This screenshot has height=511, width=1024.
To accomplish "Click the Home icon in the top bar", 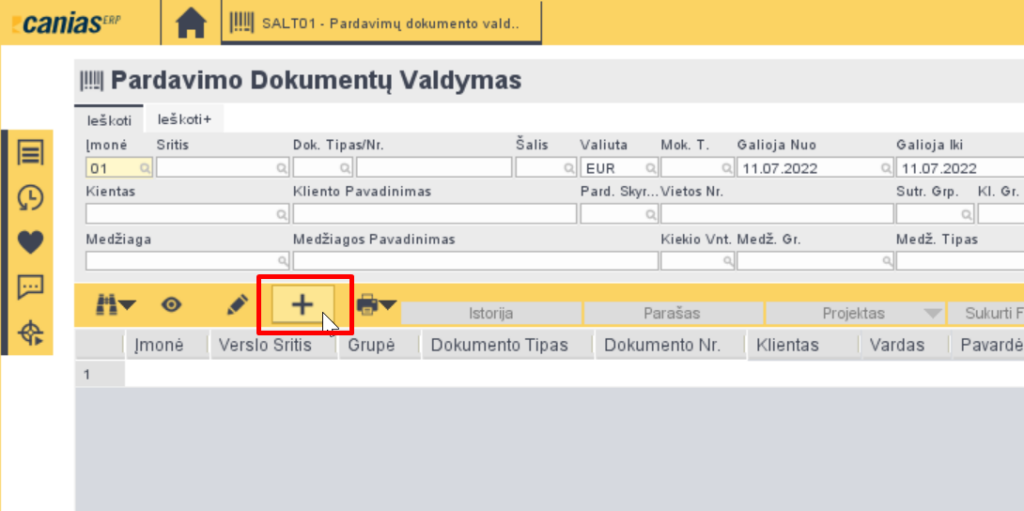I will (190, 23).
